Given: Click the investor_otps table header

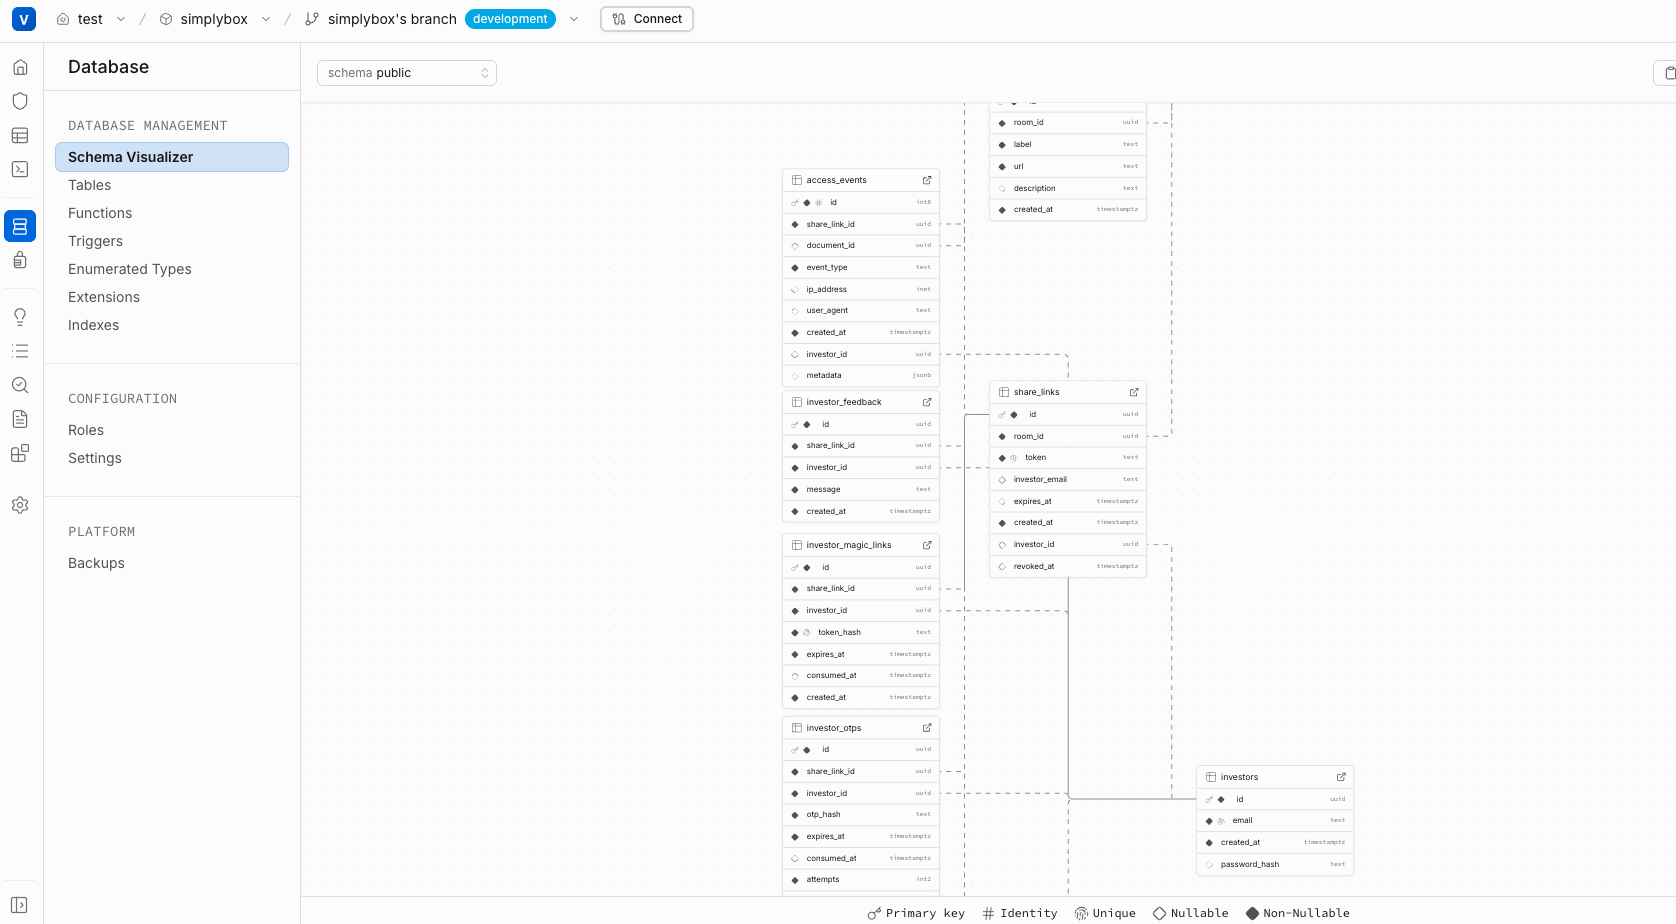Looking at the screenshot, I should [x=861, y=728].
